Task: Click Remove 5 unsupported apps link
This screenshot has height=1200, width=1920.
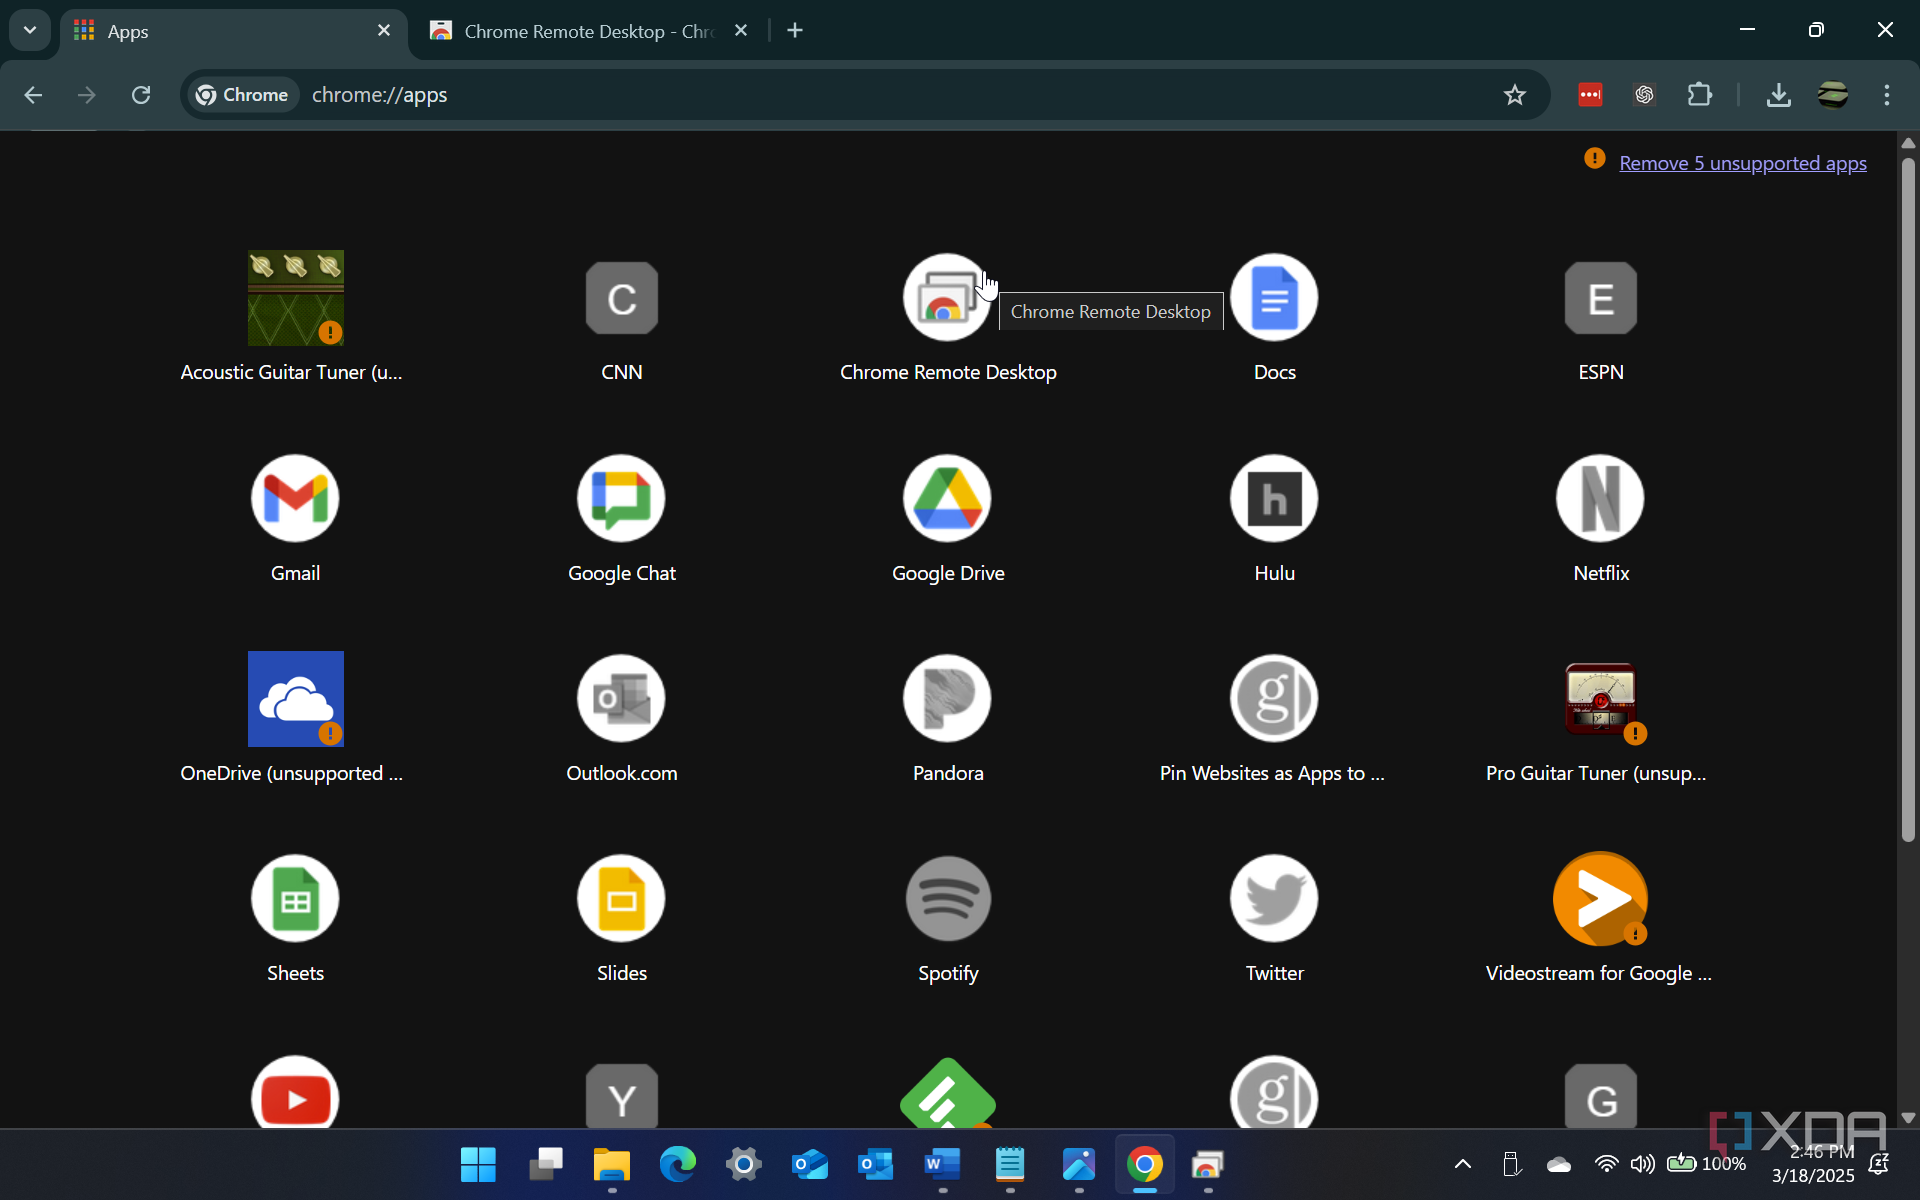Action: coord(1742,163)
